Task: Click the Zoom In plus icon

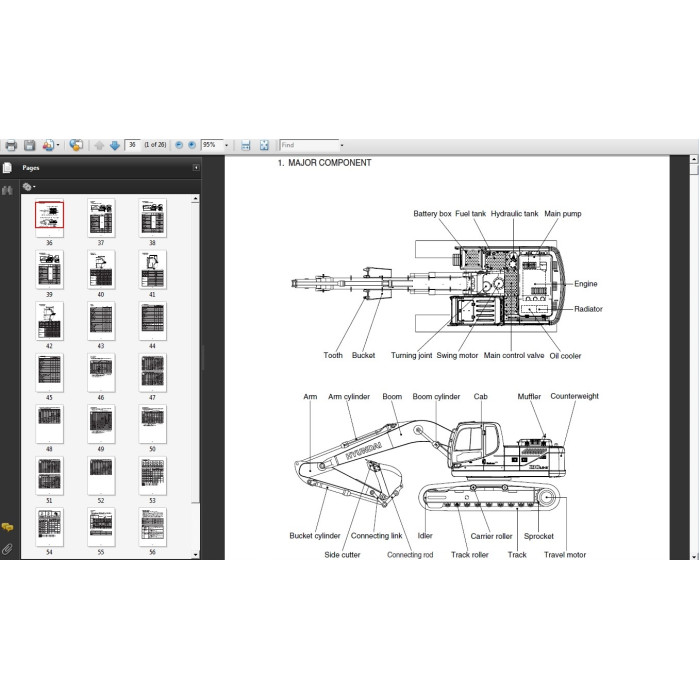Action: point(192,145)
